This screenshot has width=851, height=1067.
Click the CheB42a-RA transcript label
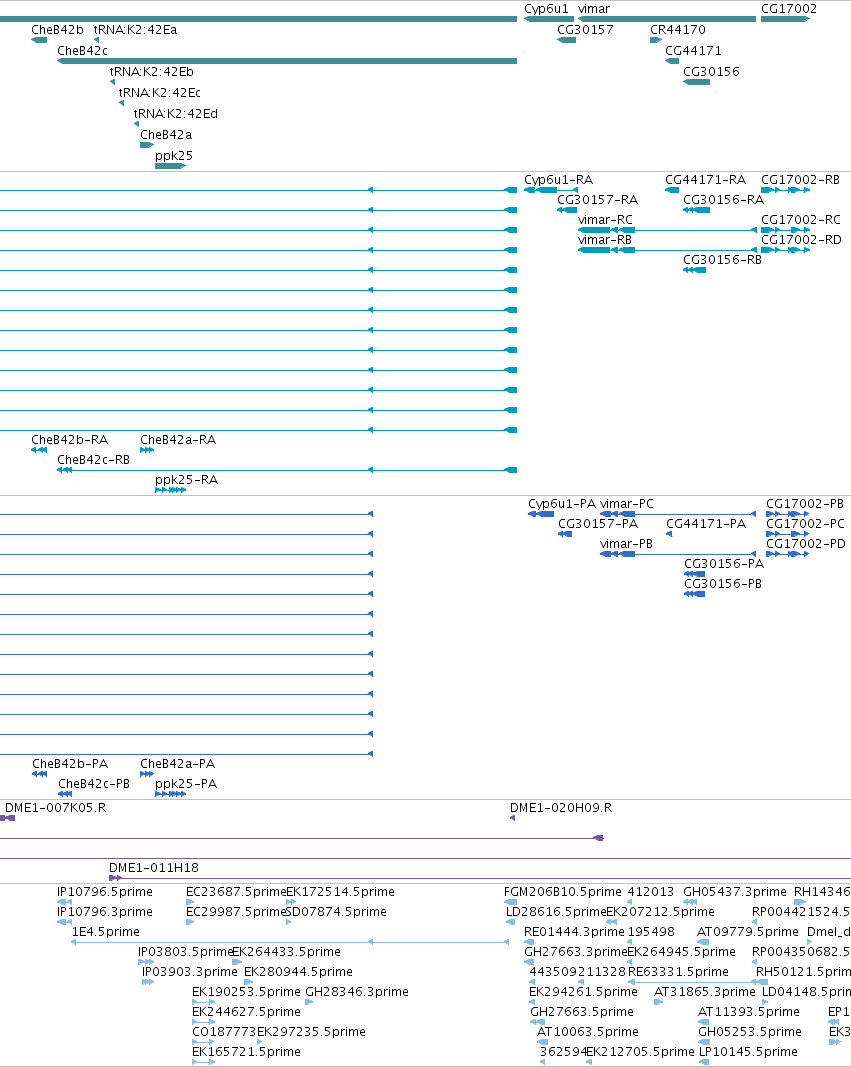(x=178, y=440)
